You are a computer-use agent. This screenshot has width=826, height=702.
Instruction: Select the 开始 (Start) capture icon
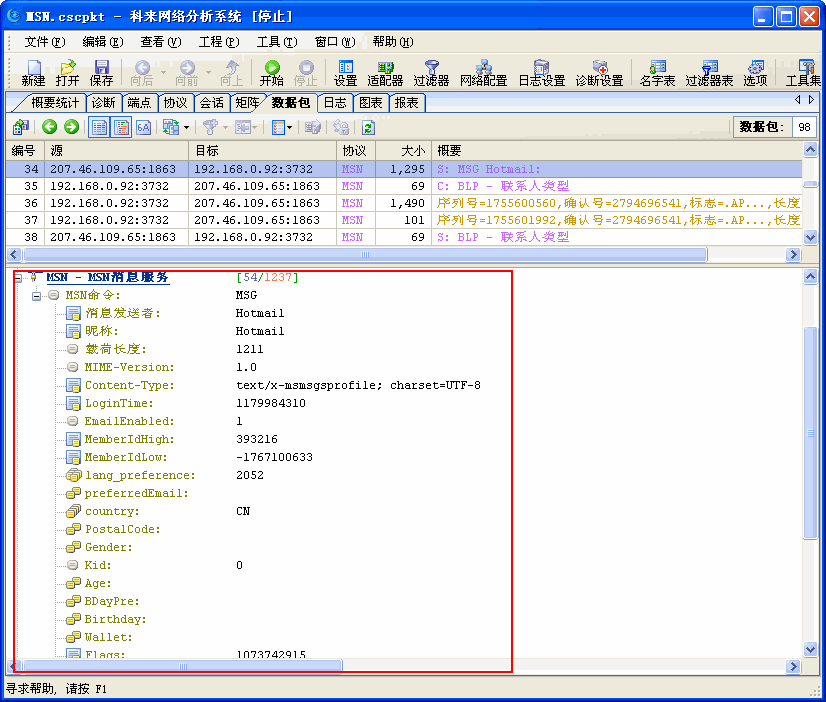[x=273, y=73]
